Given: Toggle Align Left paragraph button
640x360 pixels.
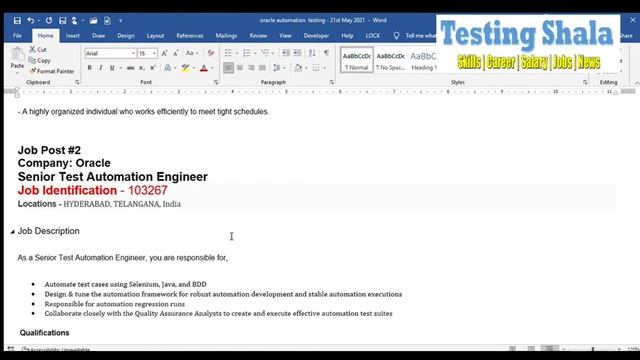Looking at the screenshot, I should point(228,68).
